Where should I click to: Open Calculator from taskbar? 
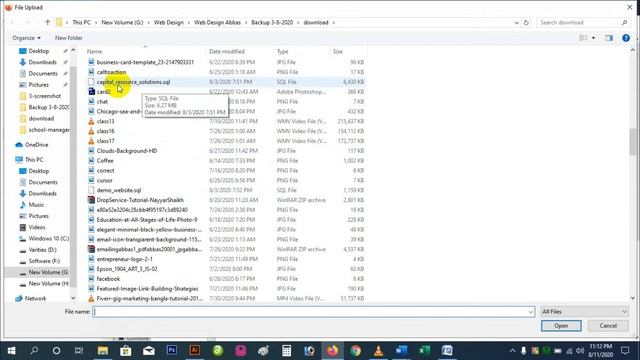click(x=287, y=351)
